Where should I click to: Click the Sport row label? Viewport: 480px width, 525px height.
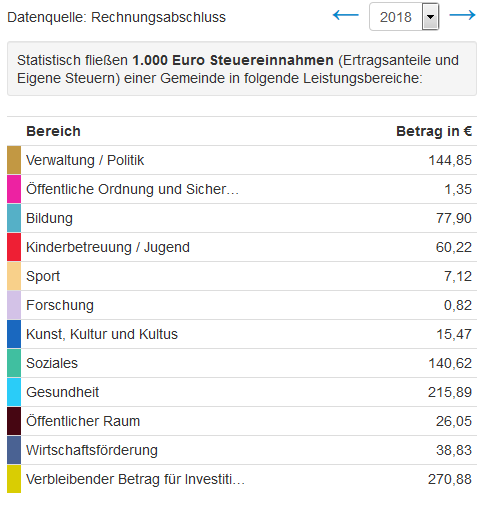click(x=43, y=276)
